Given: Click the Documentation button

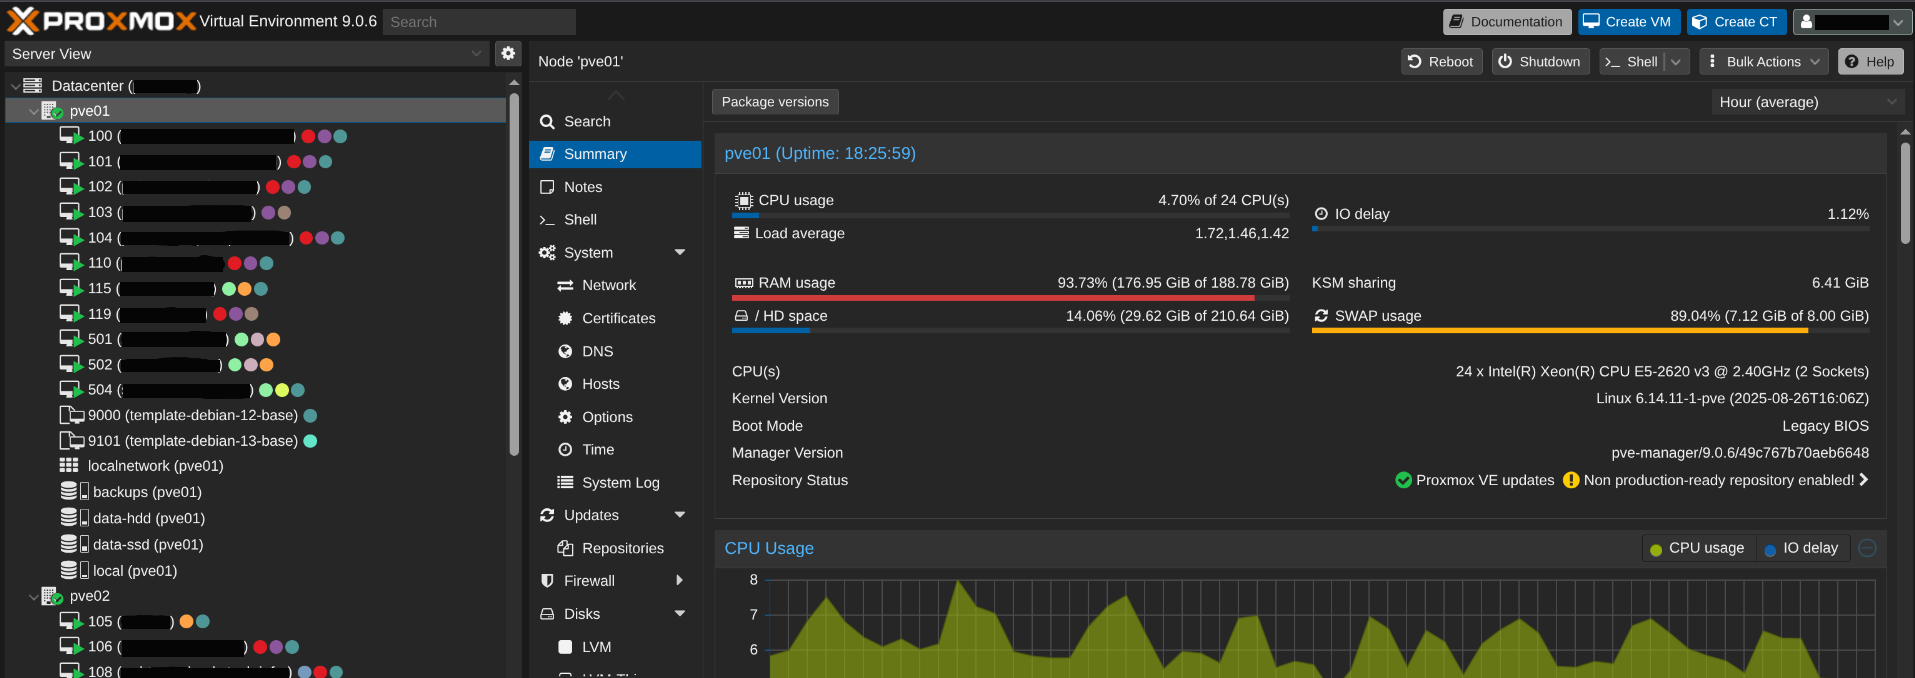Looking at the screenshot, I should click(x=1507, y=21).
